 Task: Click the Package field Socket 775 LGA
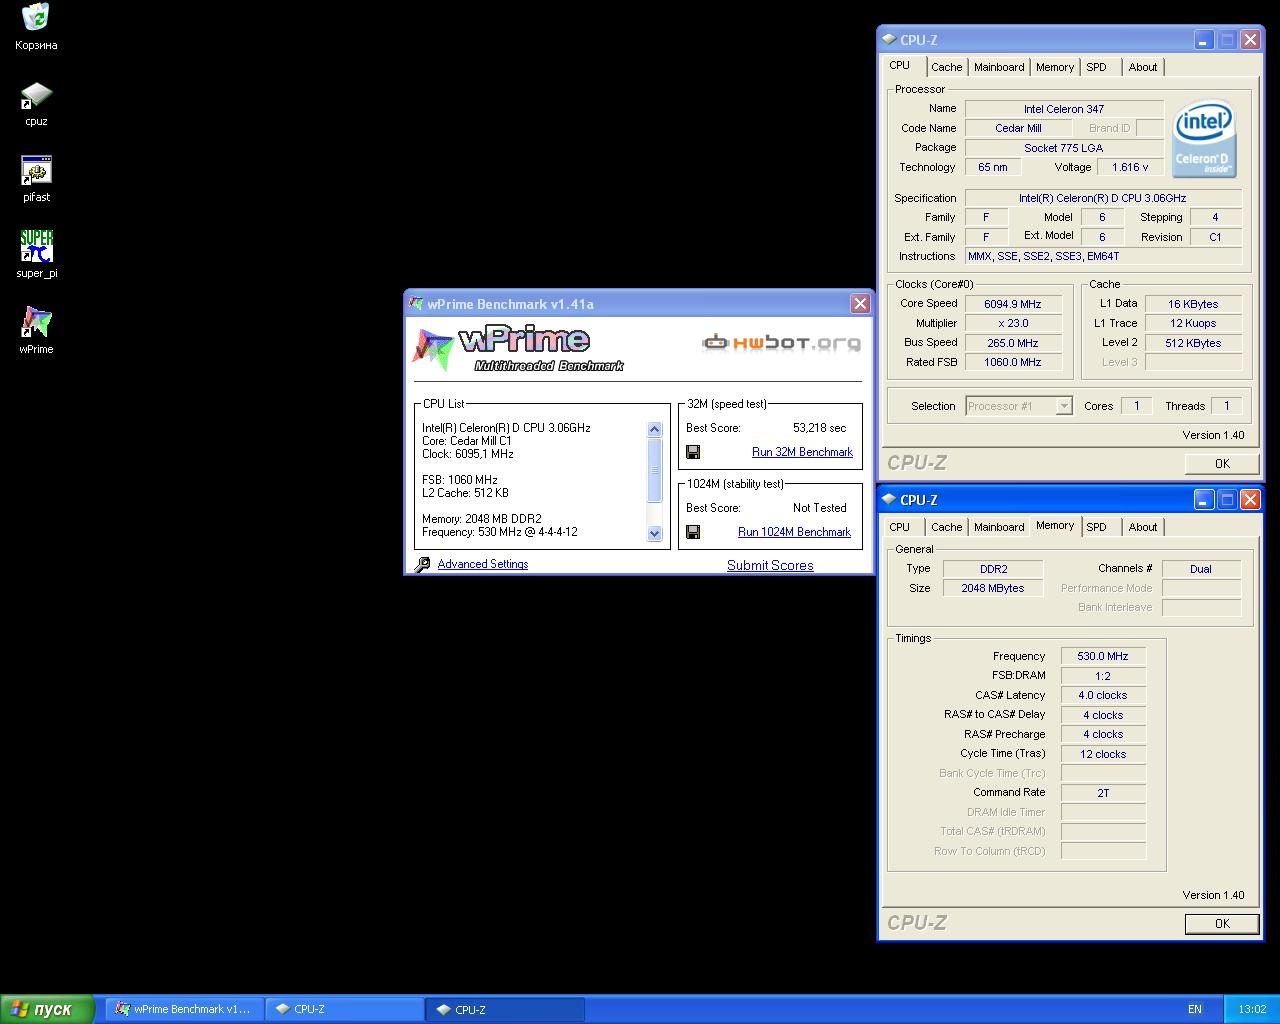(1064, 148)
